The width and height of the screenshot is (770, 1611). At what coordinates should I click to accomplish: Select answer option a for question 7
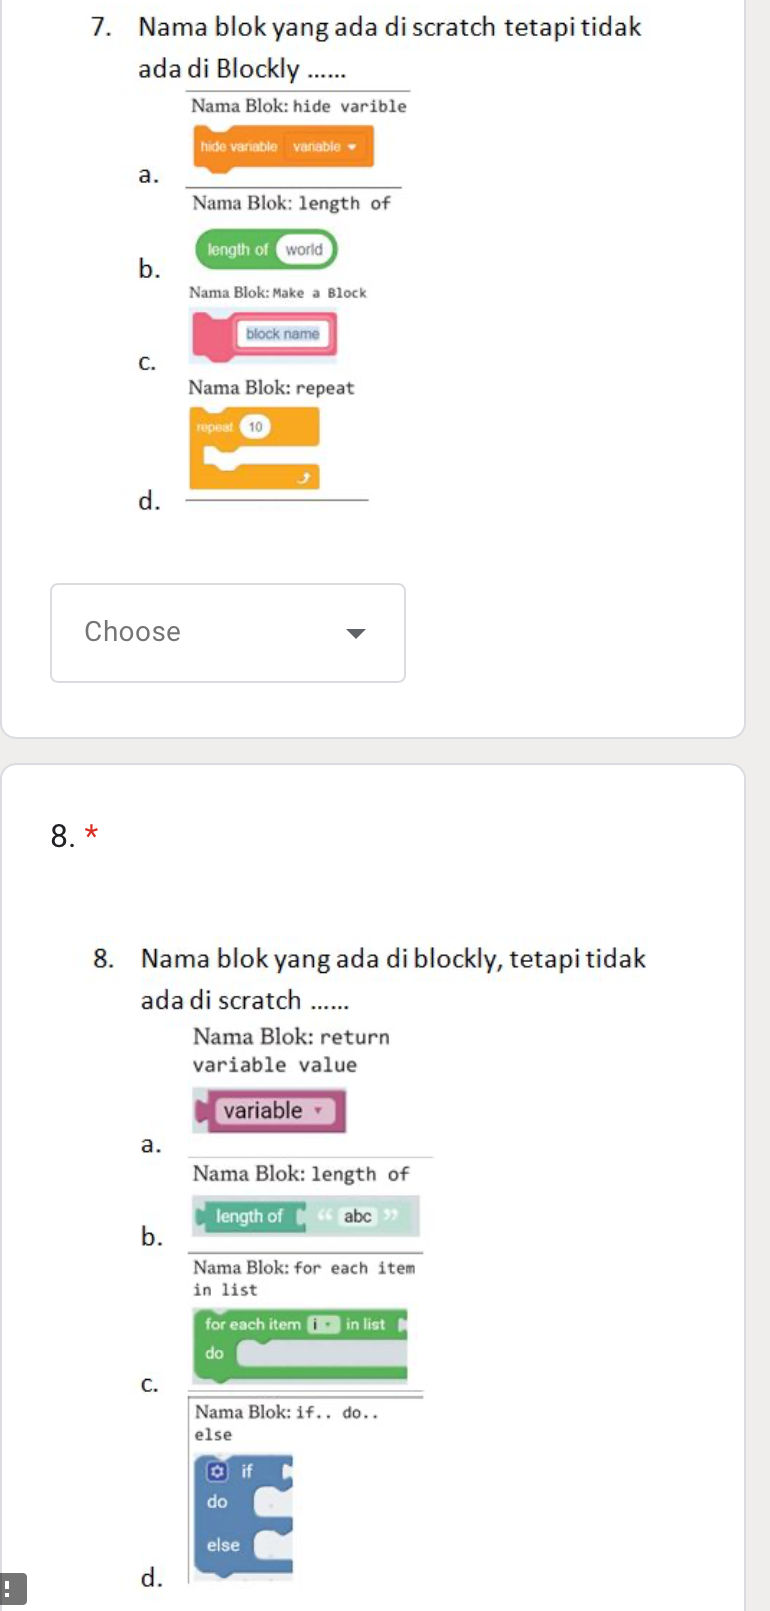[x=148, y=175]
